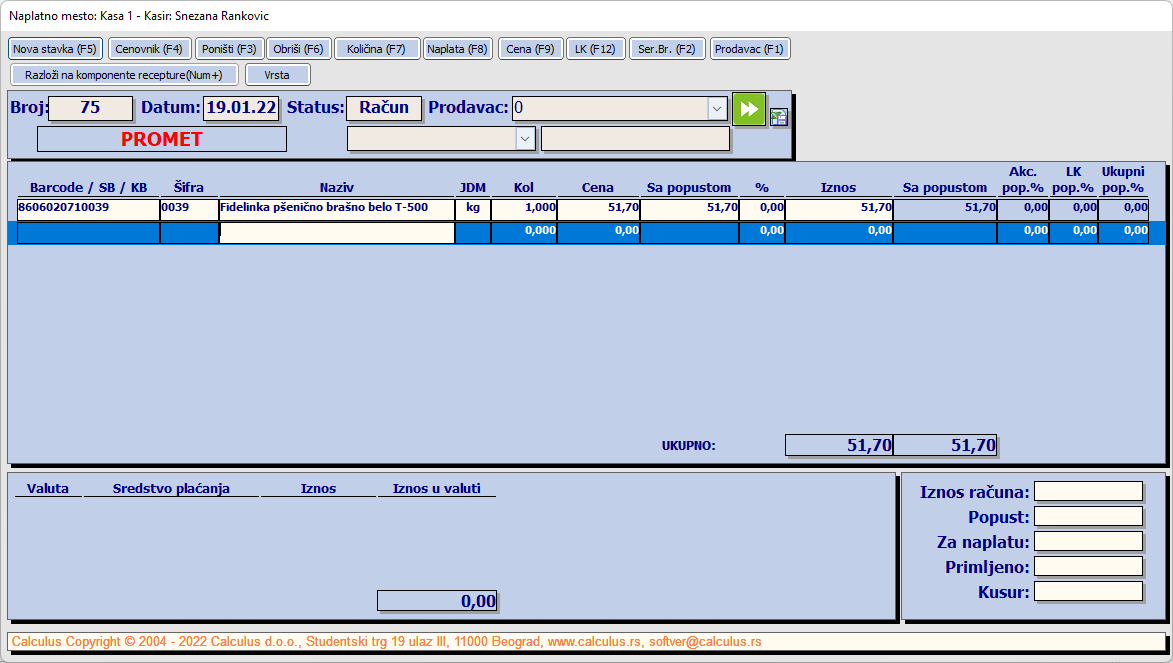Click the green fast-forward arrows icon

click(x=749, y=109)
